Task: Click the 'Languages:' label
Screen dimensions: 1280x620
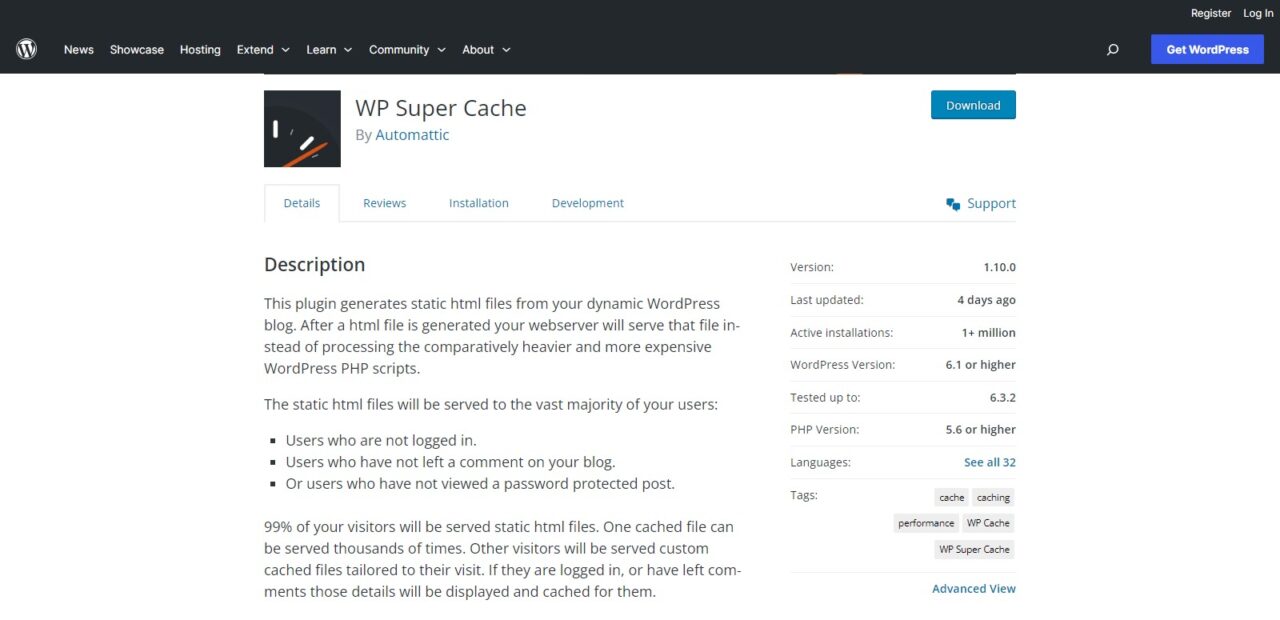Action: [821, 462]
